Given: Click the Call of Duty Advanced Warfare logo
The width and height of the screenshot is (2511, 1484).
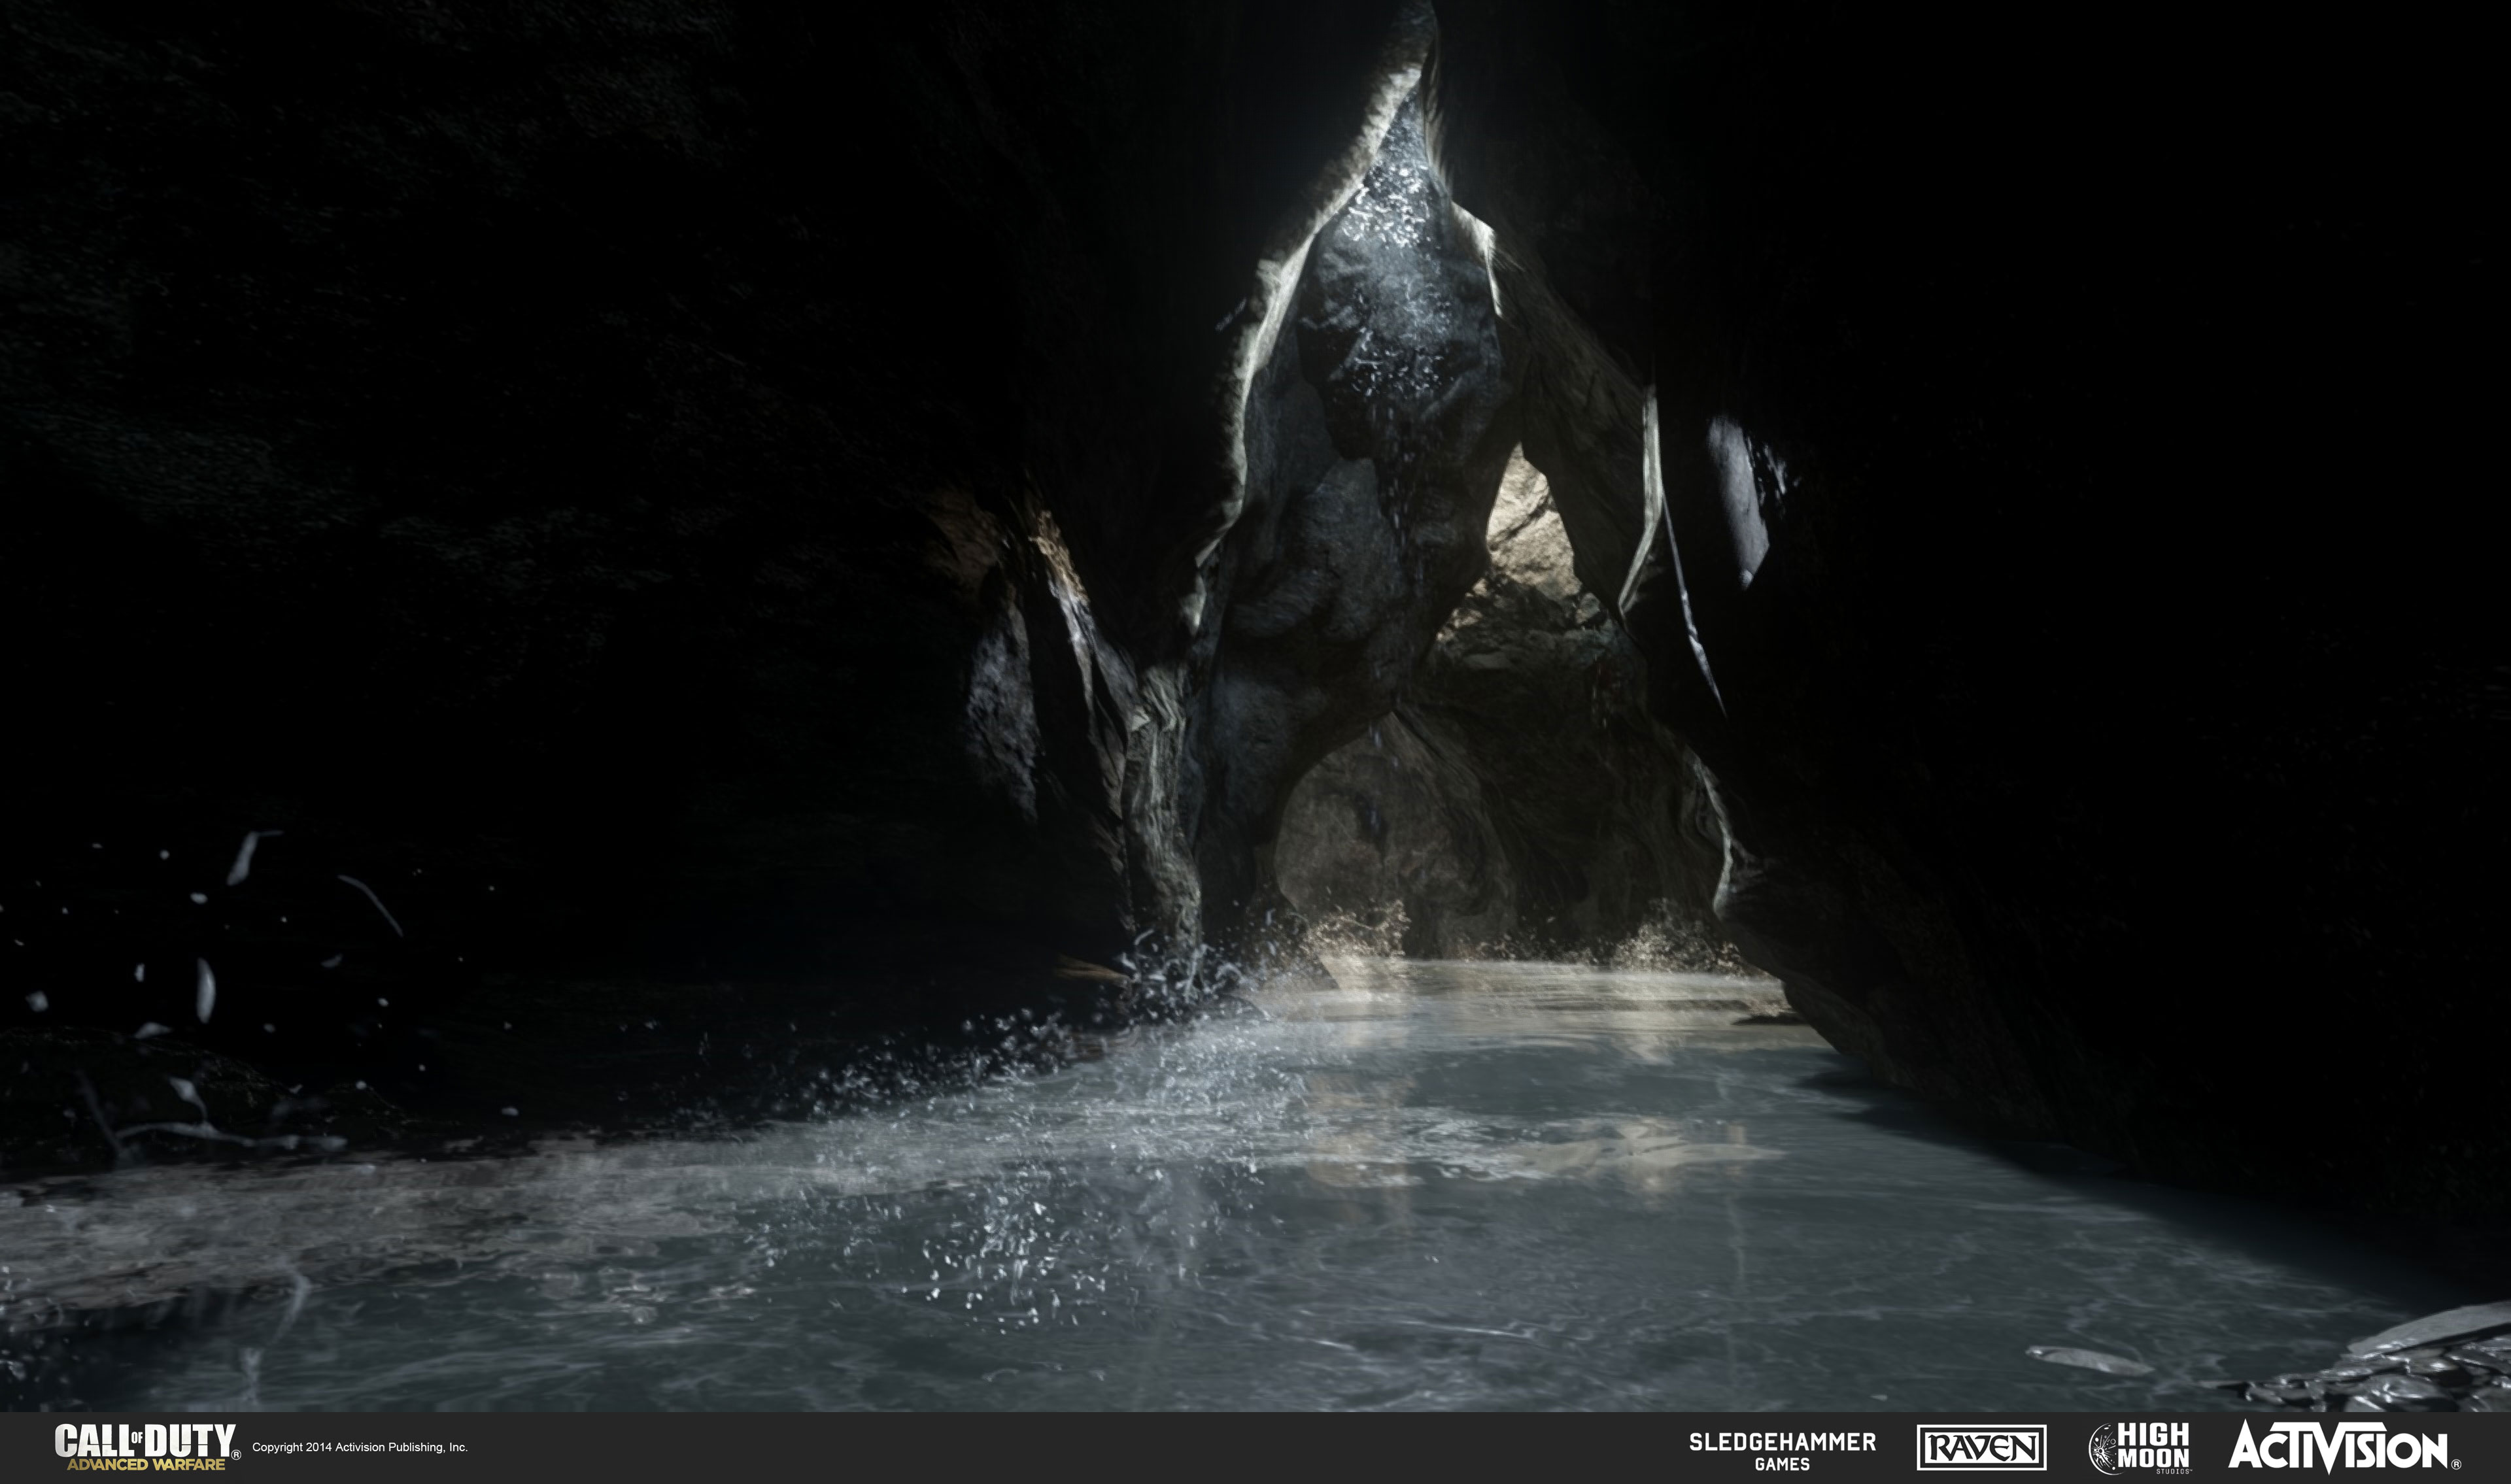Looking at the screenshot, I should click(147, 1447).
